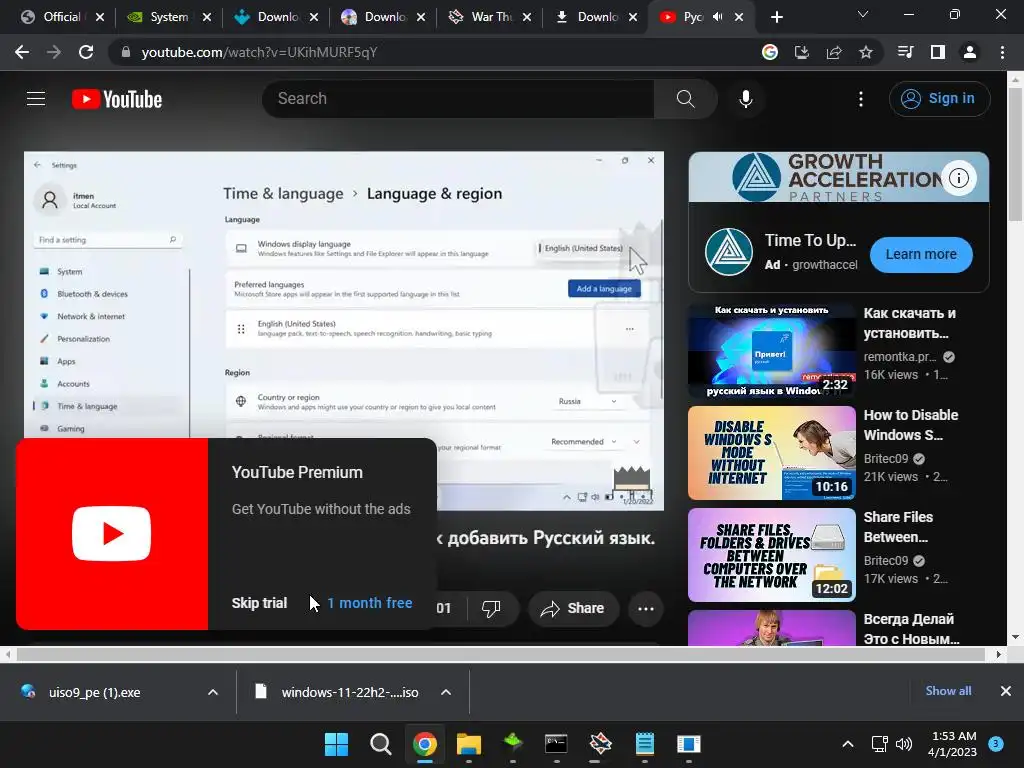Viewport: 1024px width, 768px height.
Task: Mute the playing YouTube tab speaker icon
Action: pos(717,17)
